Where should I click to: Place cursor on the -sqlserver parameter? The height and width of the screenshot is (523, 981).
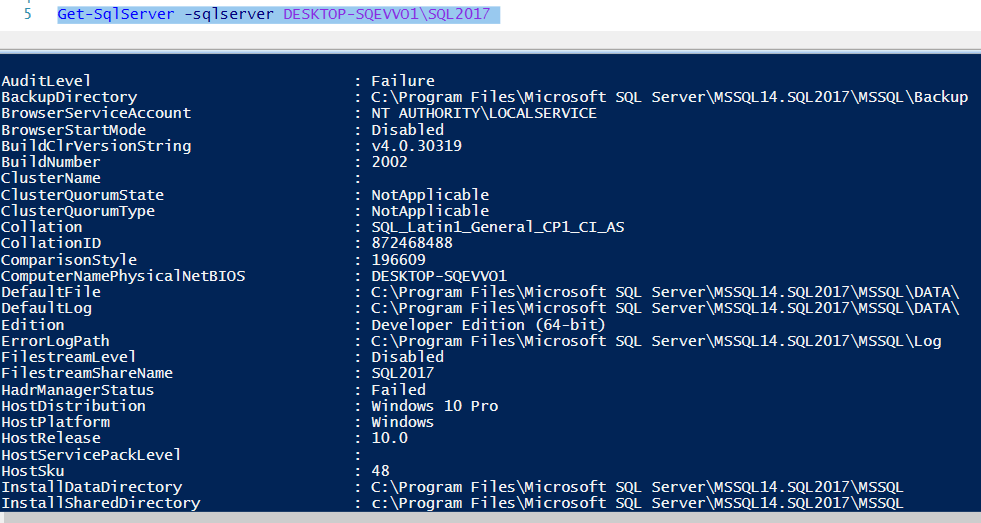(228, 14)
